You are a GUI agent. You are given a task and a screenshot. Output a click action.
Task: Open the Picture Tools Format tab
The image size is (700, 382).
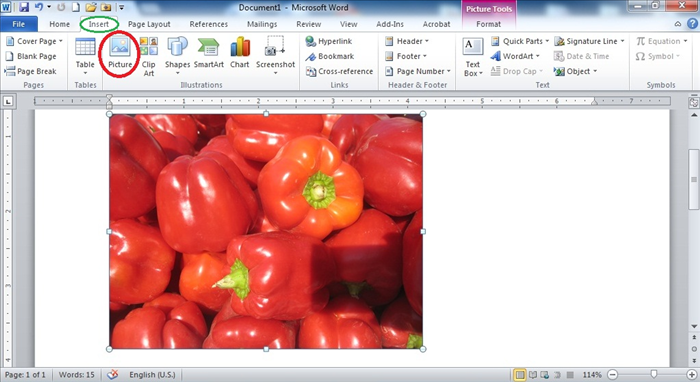[488, 24]
